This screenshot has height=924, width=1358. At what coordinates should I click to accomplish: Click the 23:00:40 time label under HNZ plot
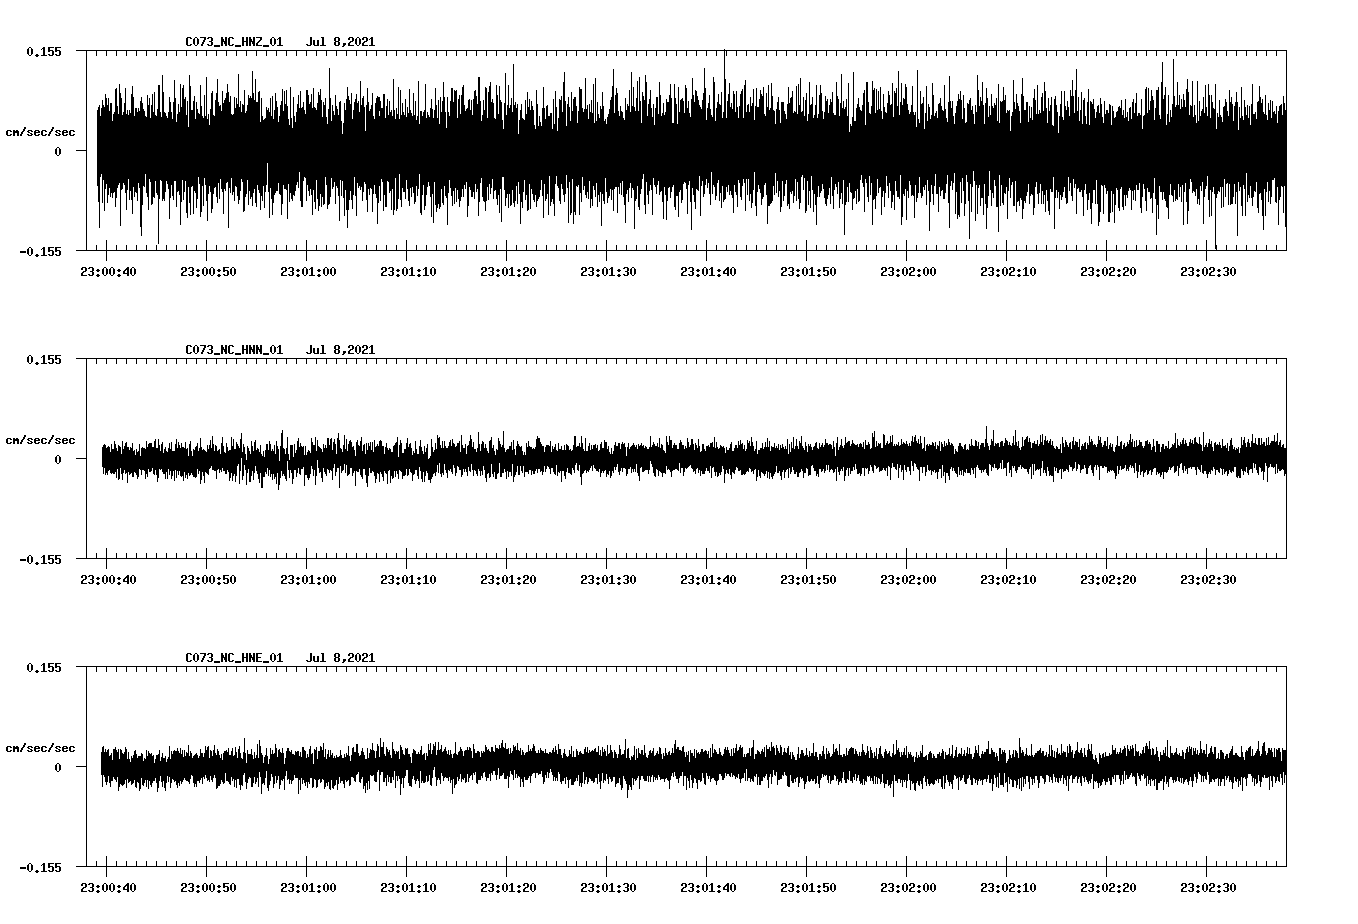point(108,272)
